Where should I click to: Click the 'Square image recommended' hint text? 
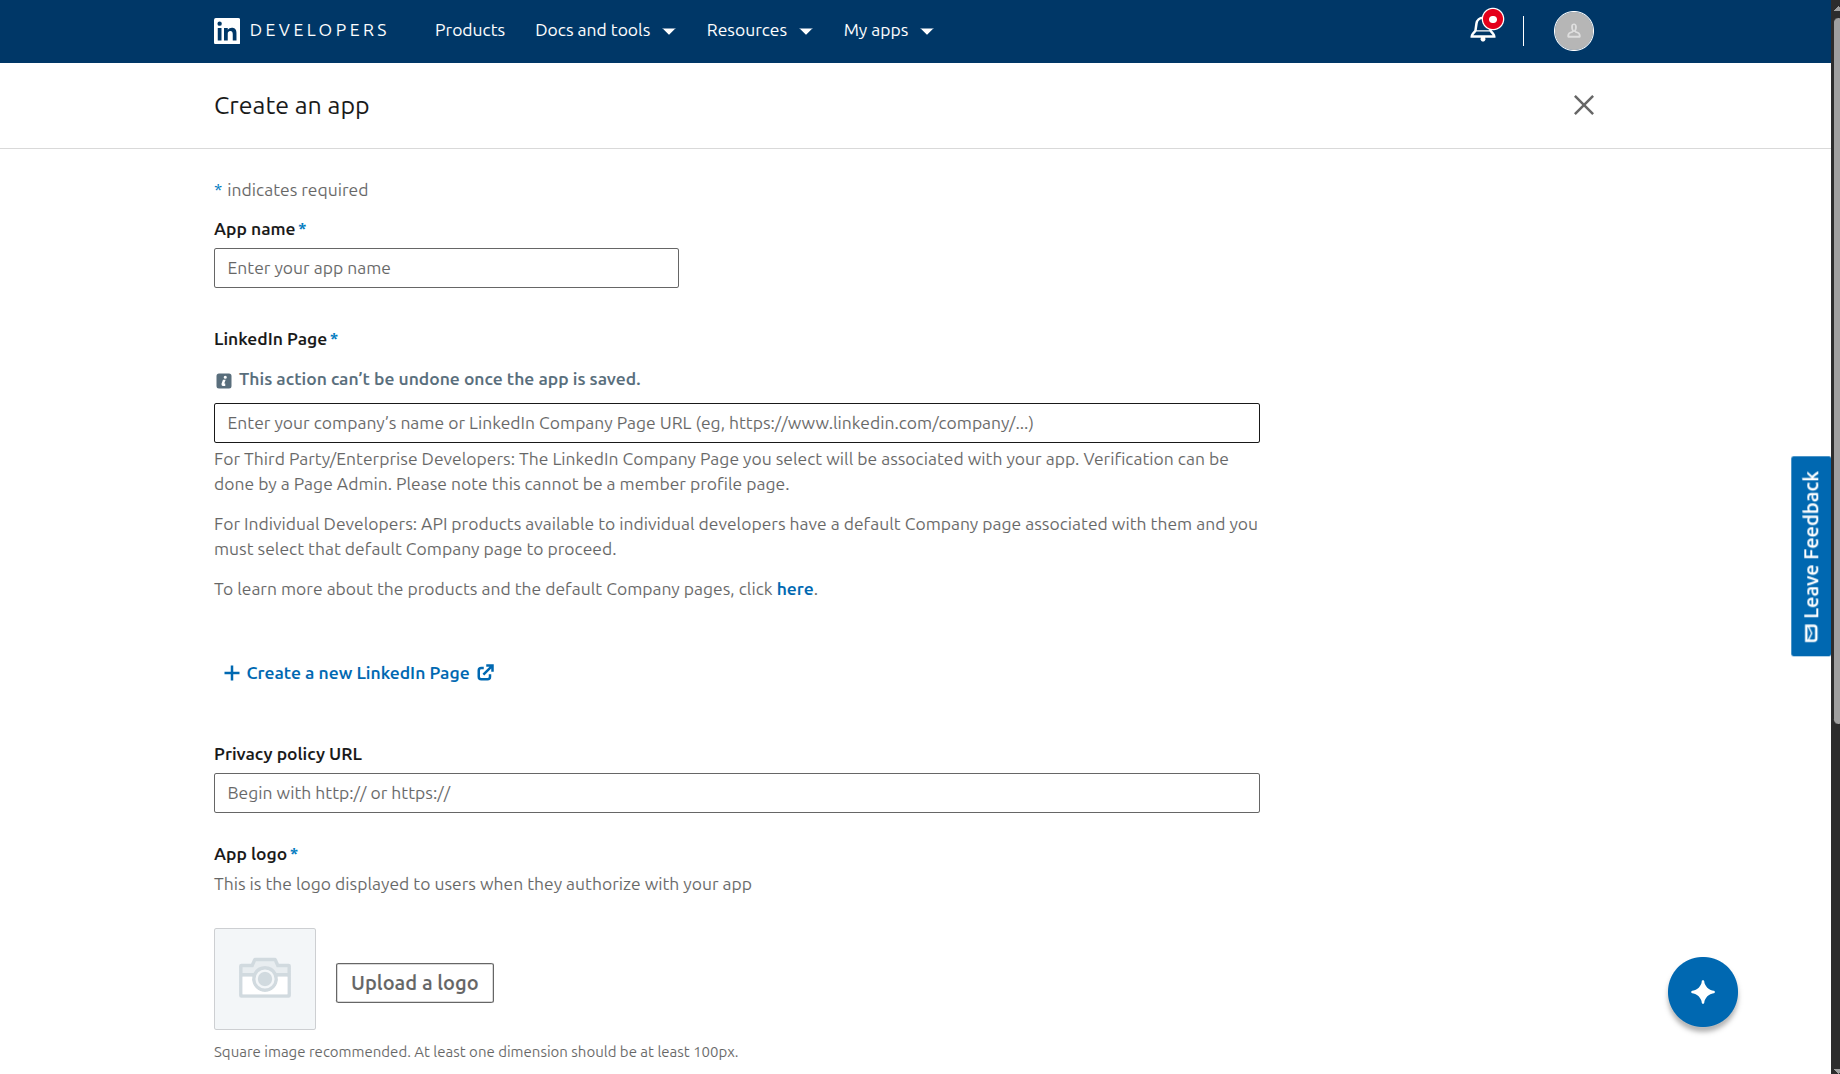point(476,1052)
